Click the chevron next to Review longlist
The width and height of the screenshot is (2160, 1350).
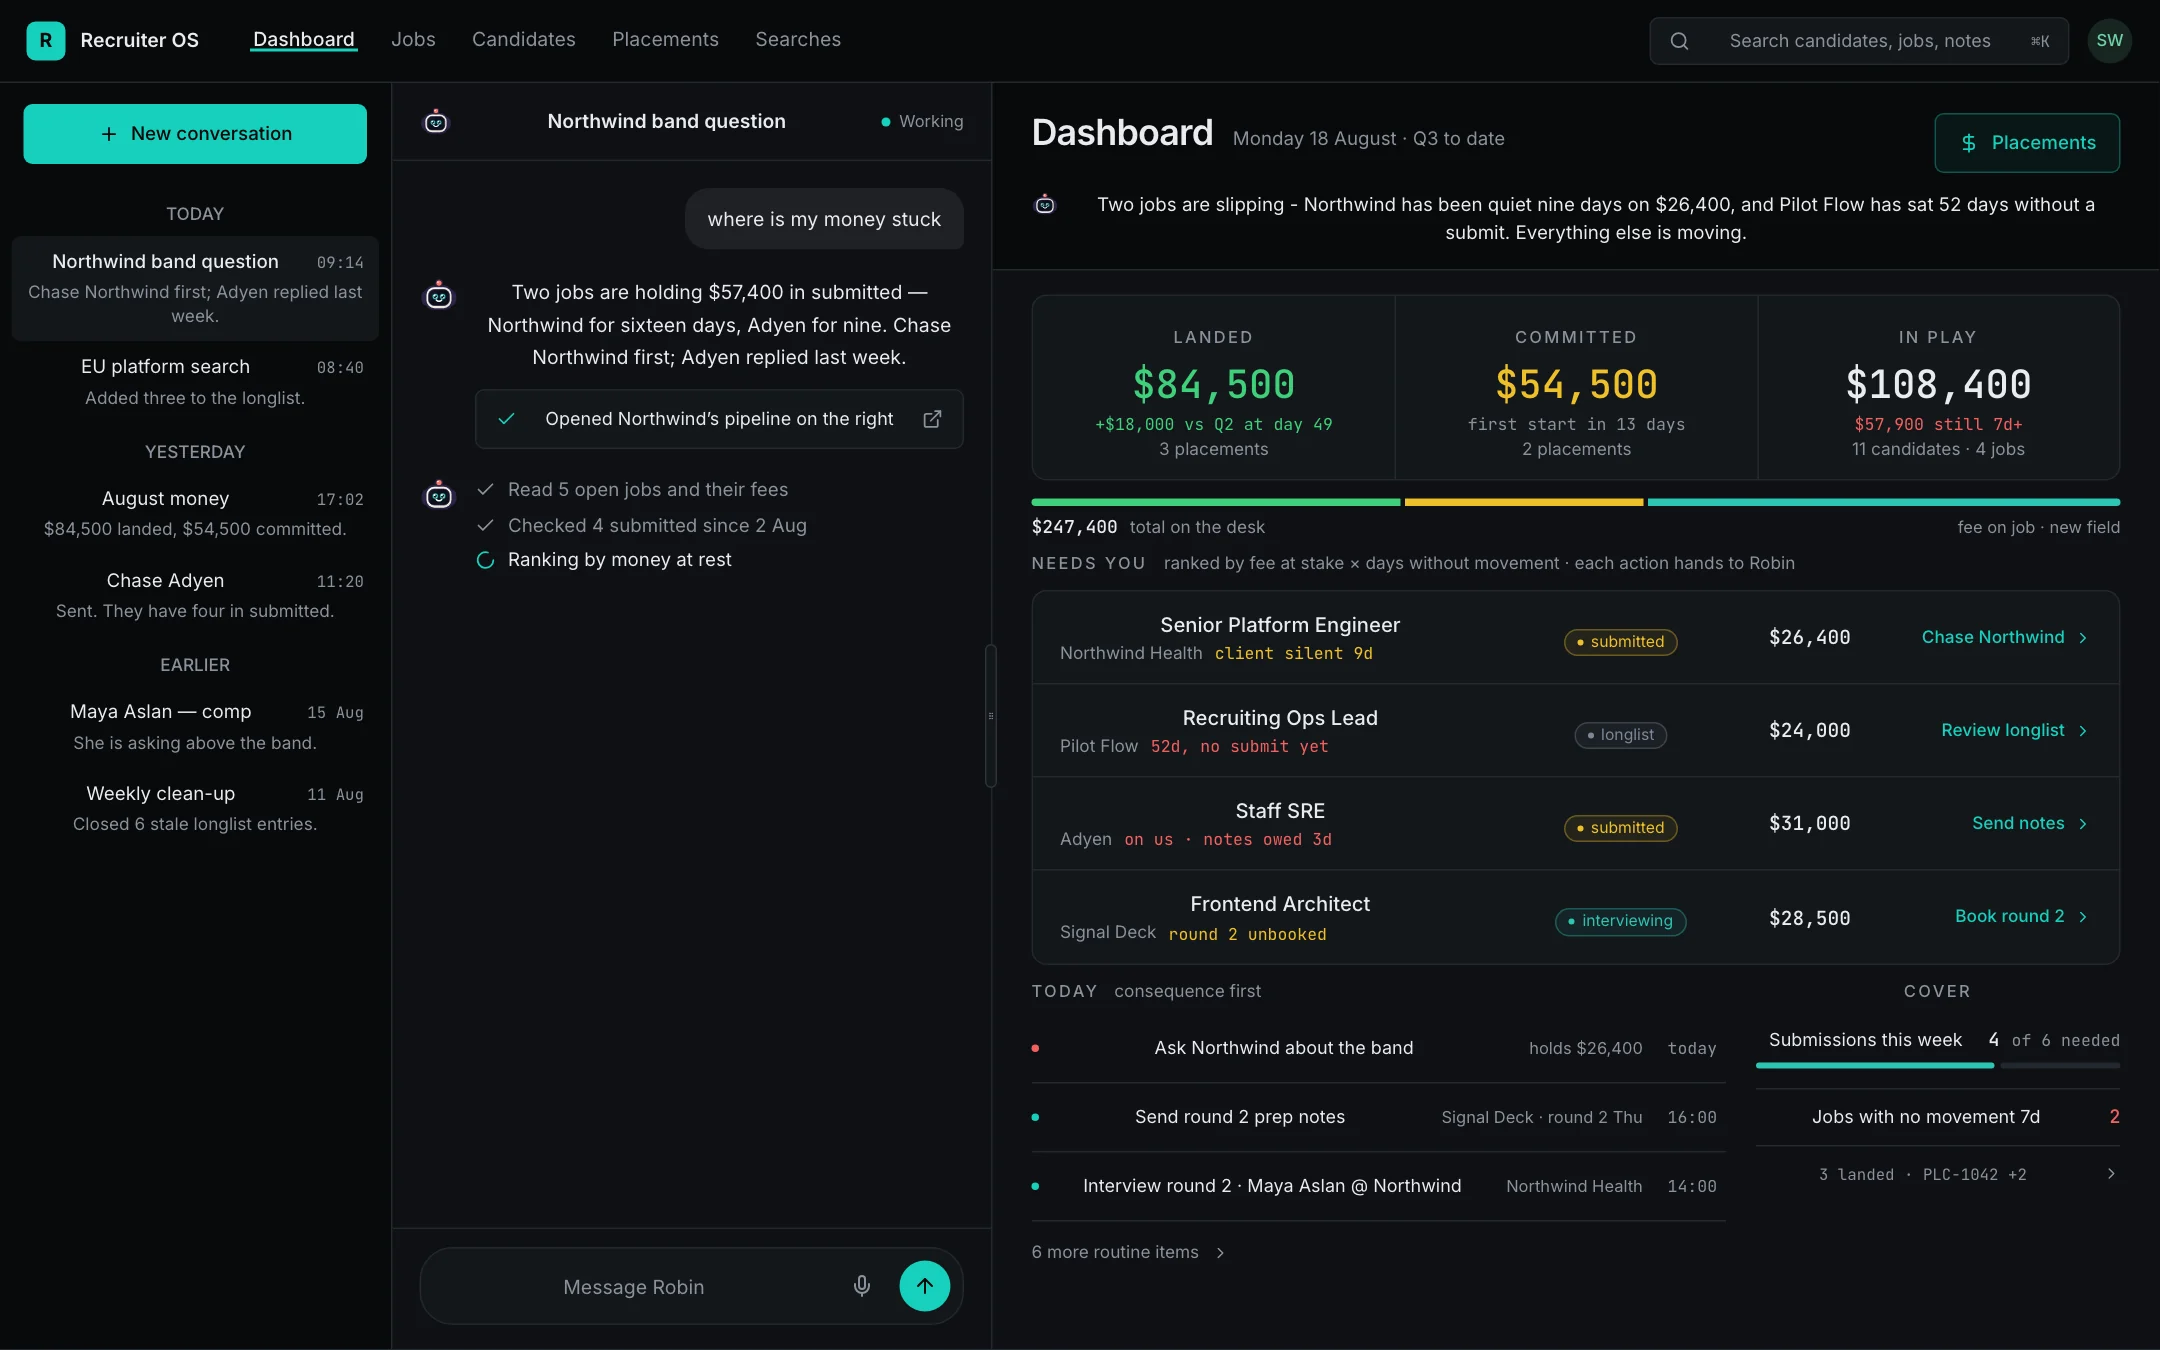(x=2083, y=731)
